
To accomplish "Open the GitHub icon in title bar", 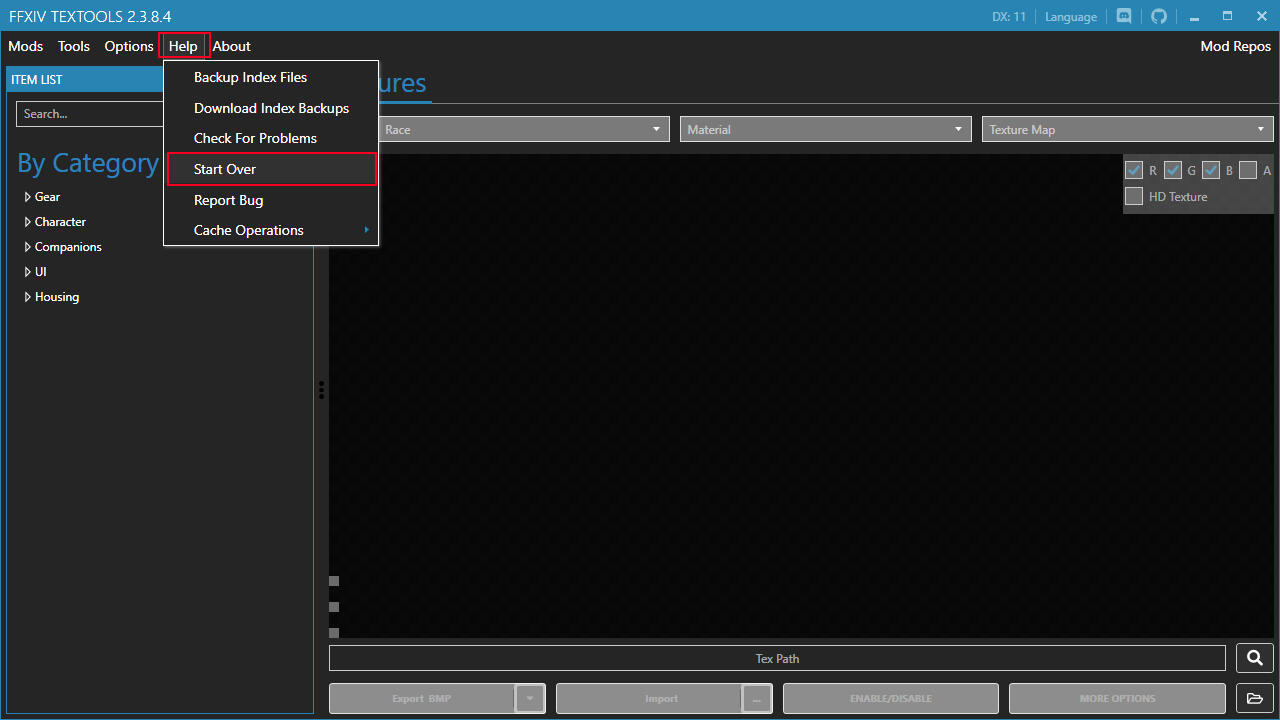I will tap(1159, 16).
